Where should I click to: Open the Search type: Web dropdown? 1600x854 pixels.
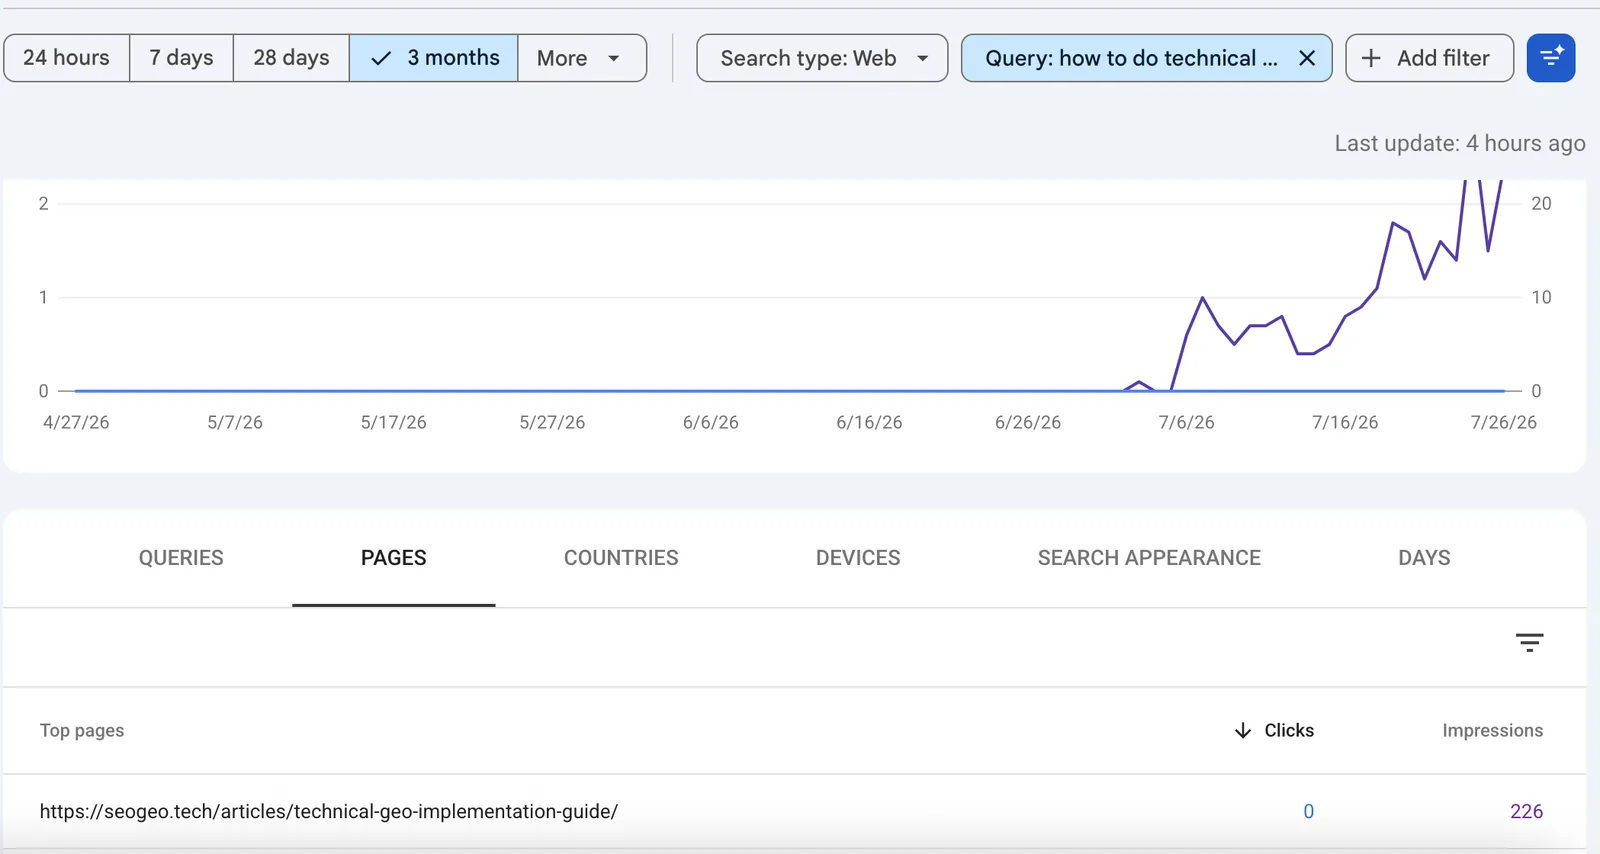(822, 58)
